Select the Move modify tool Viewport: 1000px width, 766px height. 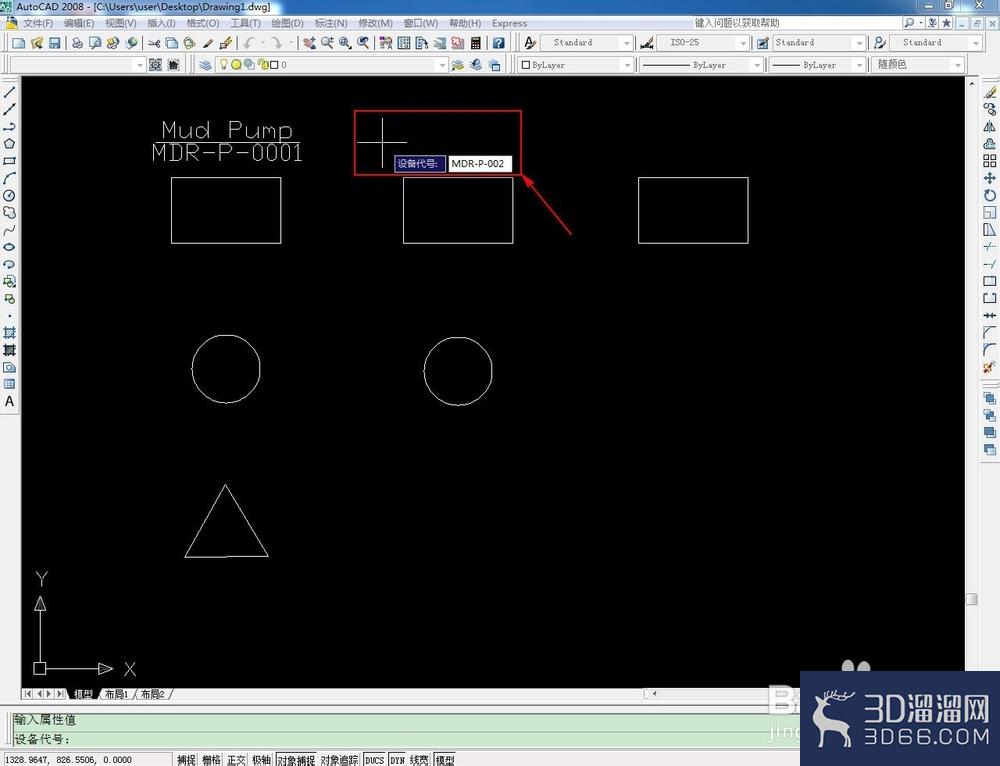pyautogui.click(x=989, y=178)
